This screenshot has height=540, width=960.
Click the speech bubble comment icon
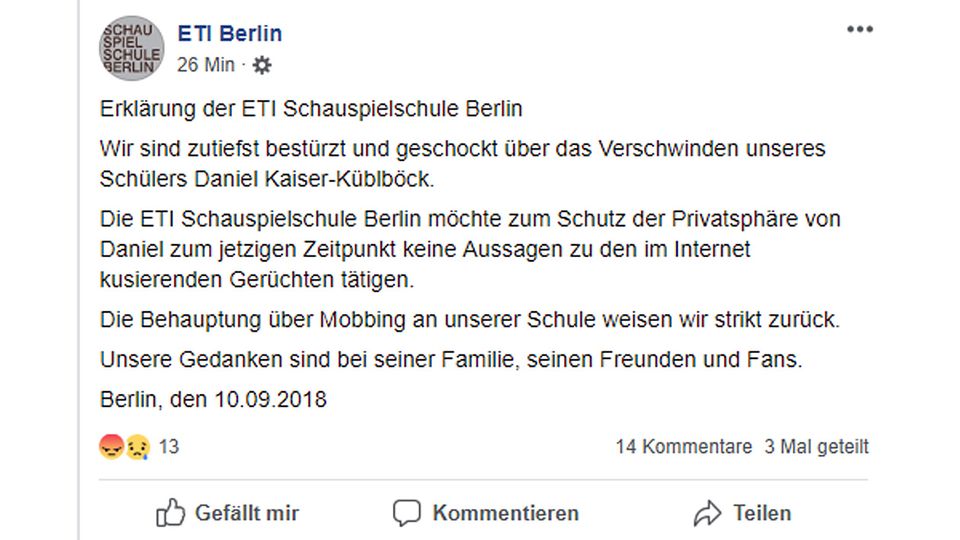pyautogui.click(x=407, y=514)
